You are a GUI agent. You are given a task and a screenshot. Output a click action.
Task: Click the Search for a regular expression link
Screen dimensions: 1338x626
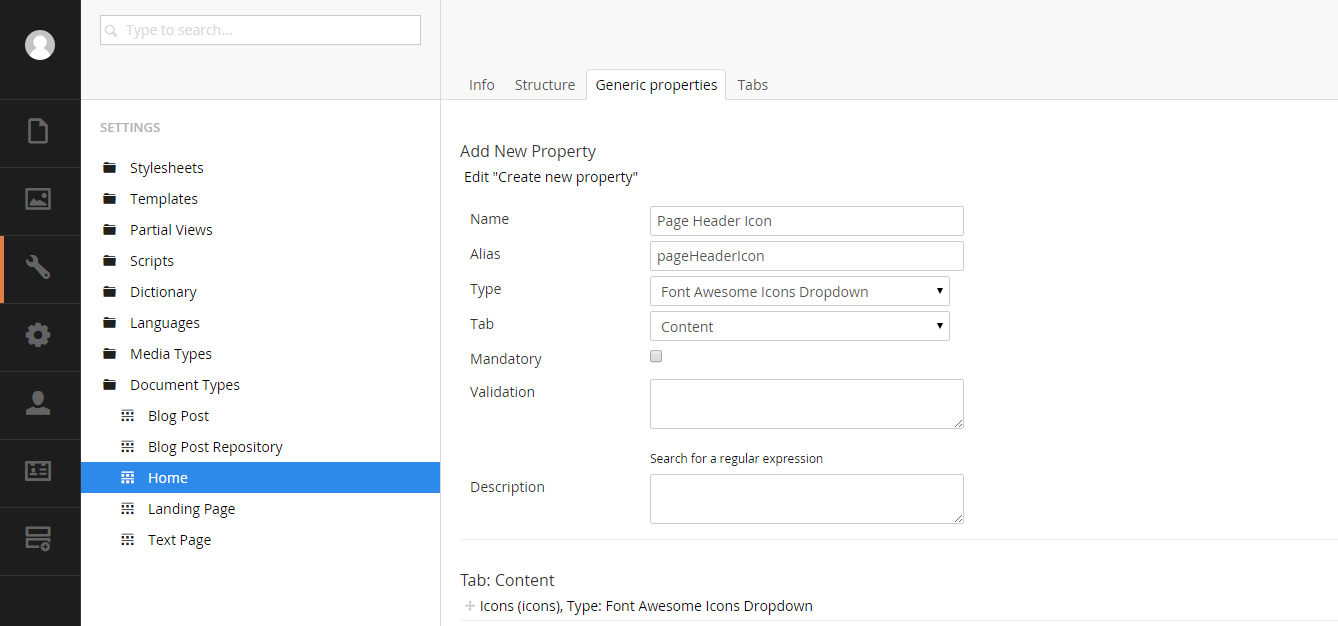[736, 459]
